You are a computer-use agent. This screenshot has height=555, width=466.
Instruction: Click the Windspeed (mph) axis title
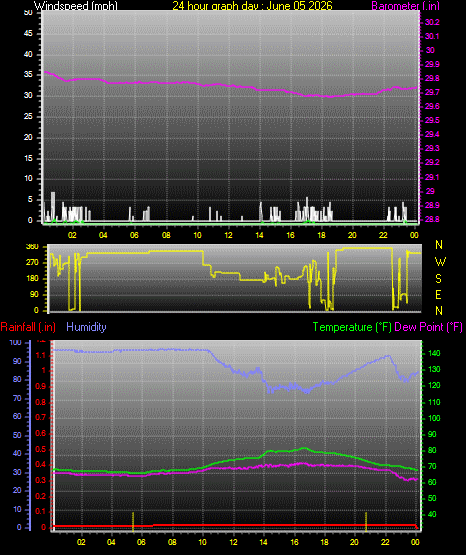tap(76, 6)
